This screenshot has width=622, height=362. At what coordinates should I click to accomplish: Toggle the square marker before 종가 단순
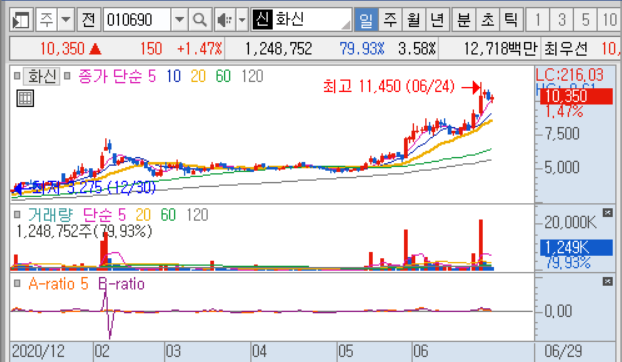pos(67,75)
